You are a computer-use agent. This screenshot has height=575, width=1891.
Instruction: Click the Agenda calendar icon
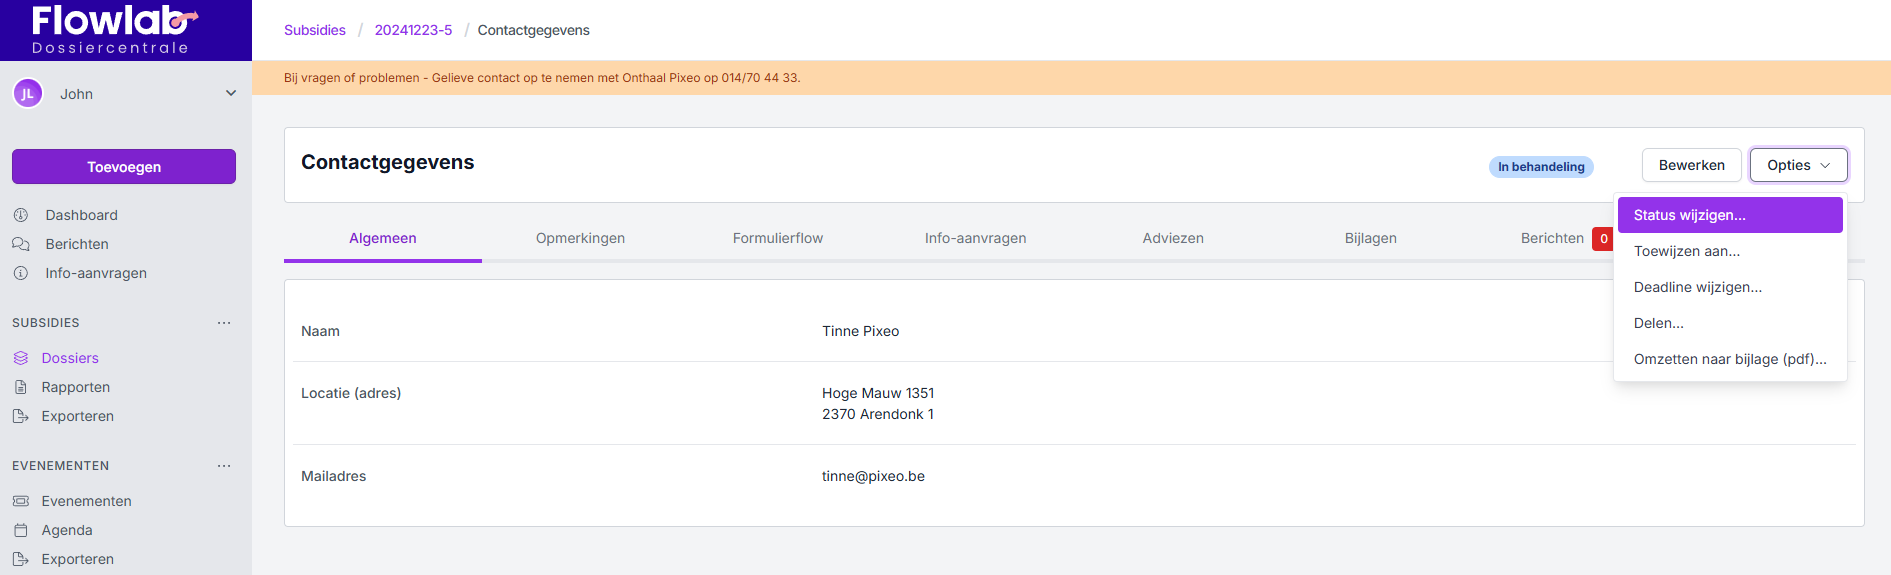[x=21, y=530]
